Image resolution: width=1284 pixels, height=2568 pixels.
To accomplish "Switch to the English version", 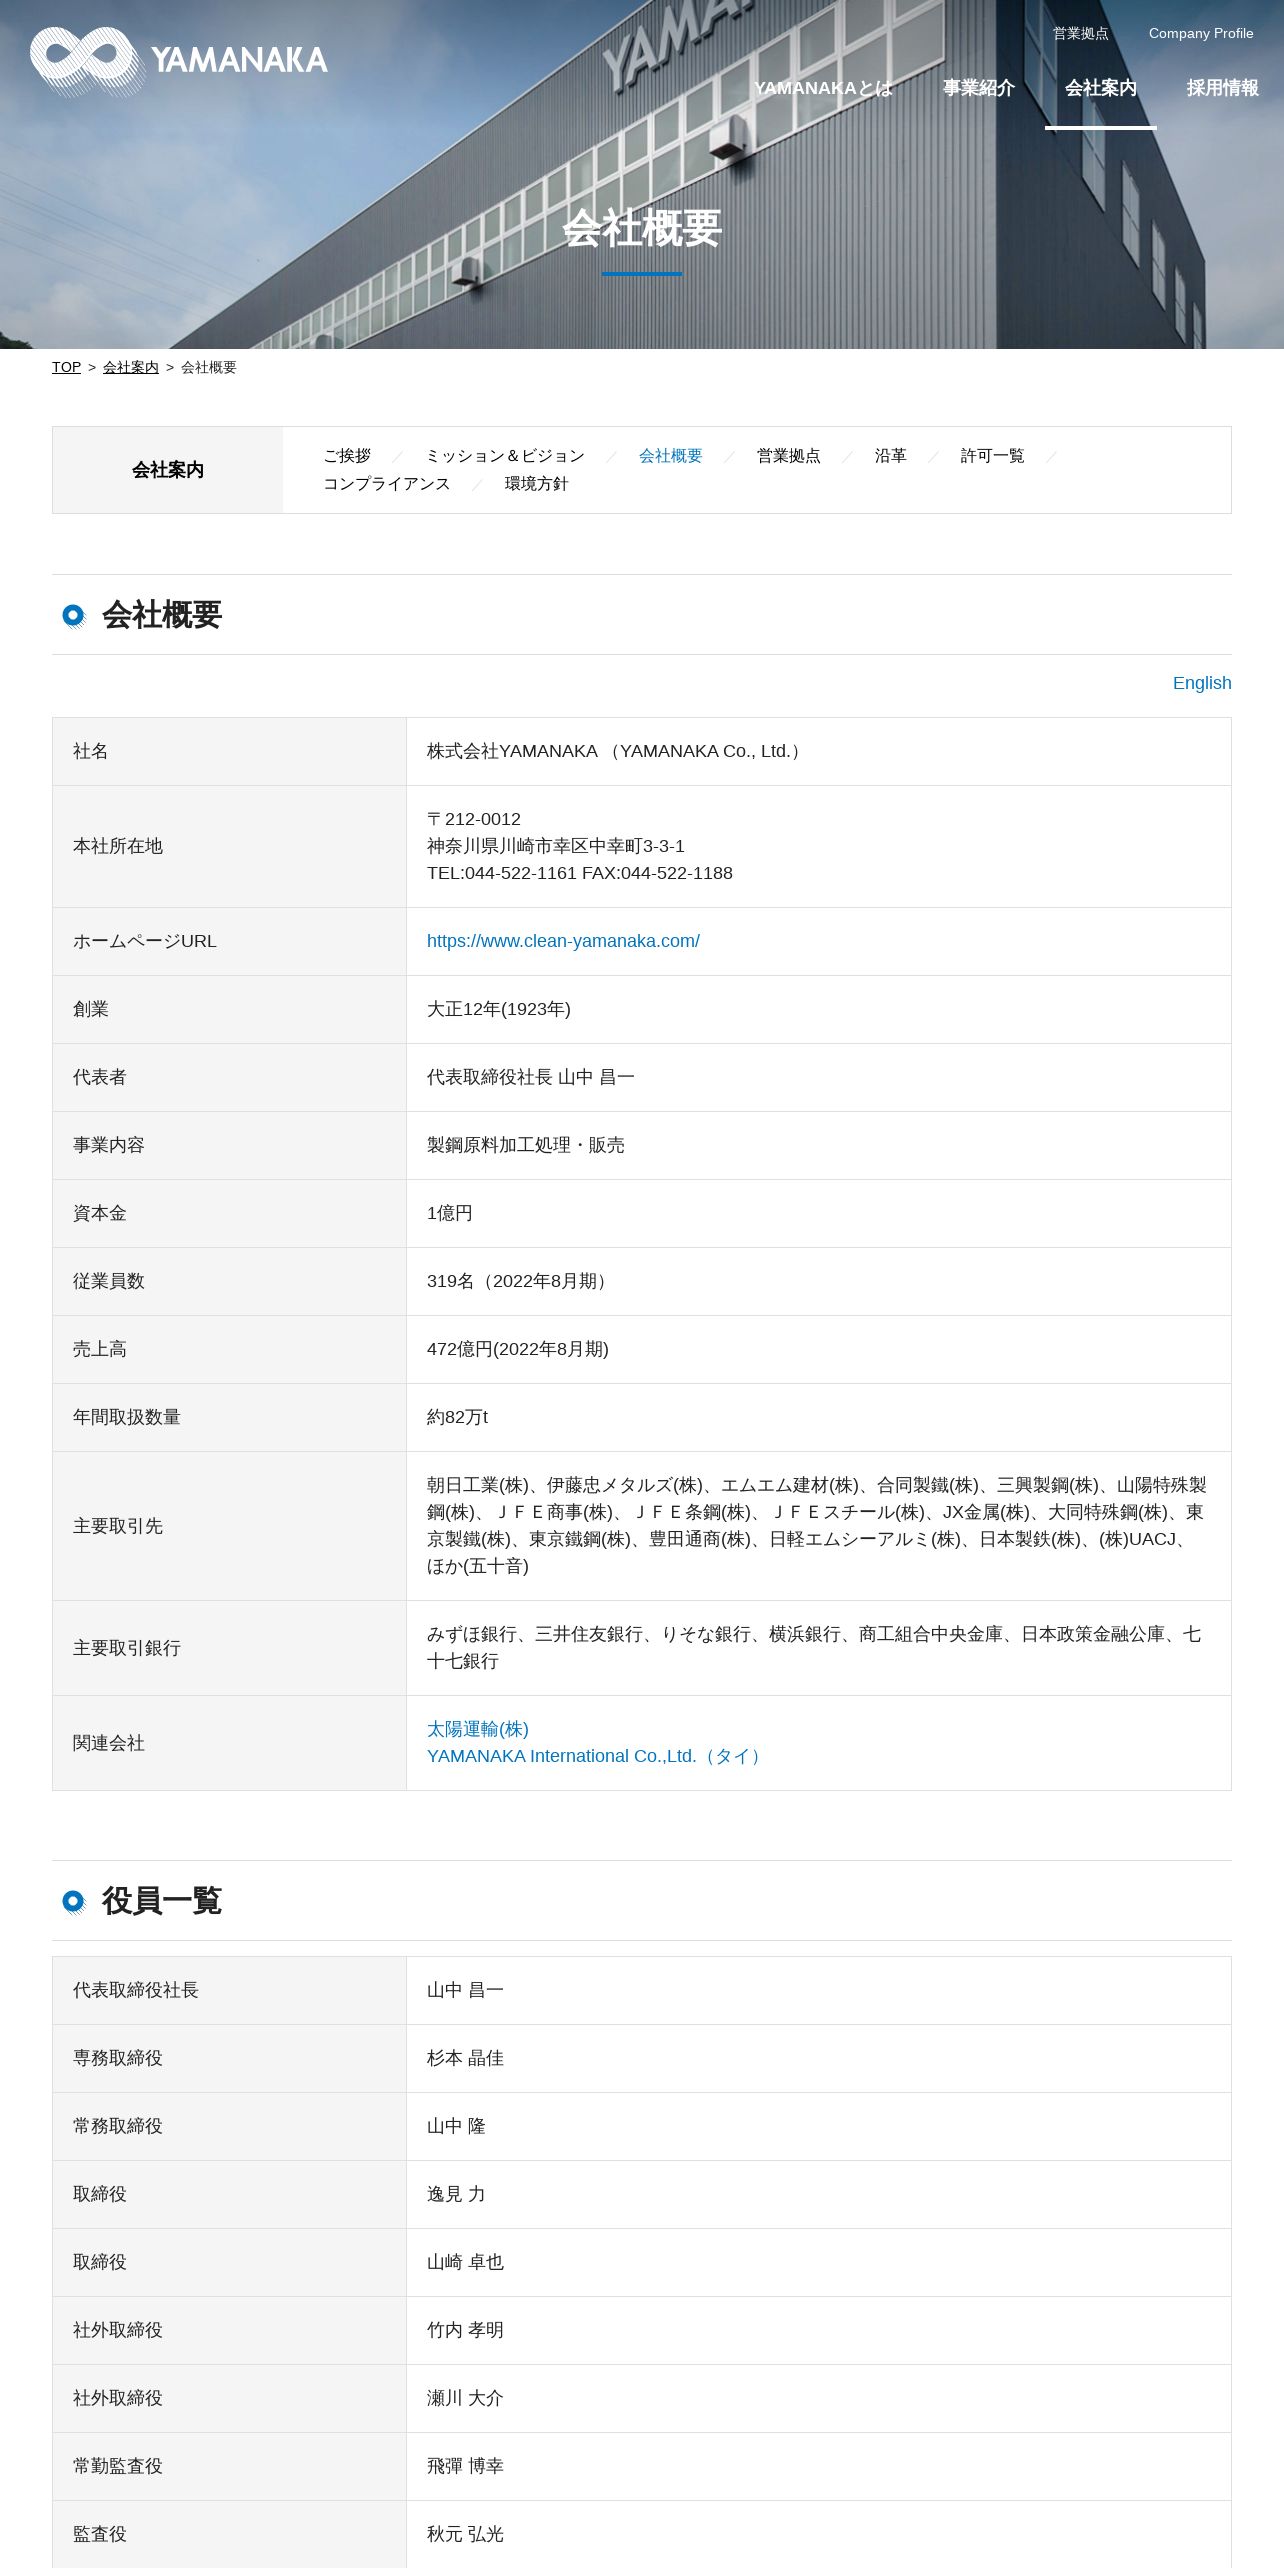I will coord(1201,683).
